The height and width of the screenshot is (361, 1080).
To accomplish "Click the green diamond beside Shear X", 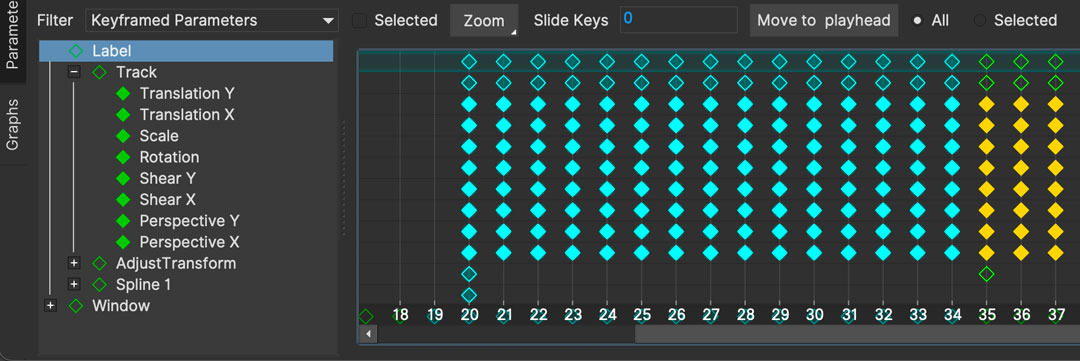I will tap(123, 200).
